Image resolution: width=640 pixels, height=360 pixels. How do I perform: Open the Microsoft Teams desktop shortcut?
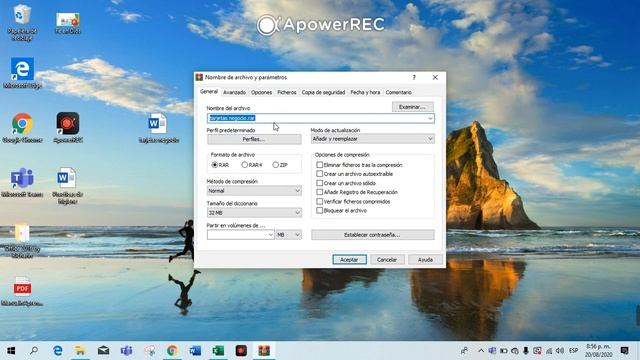tap(22, 182)
